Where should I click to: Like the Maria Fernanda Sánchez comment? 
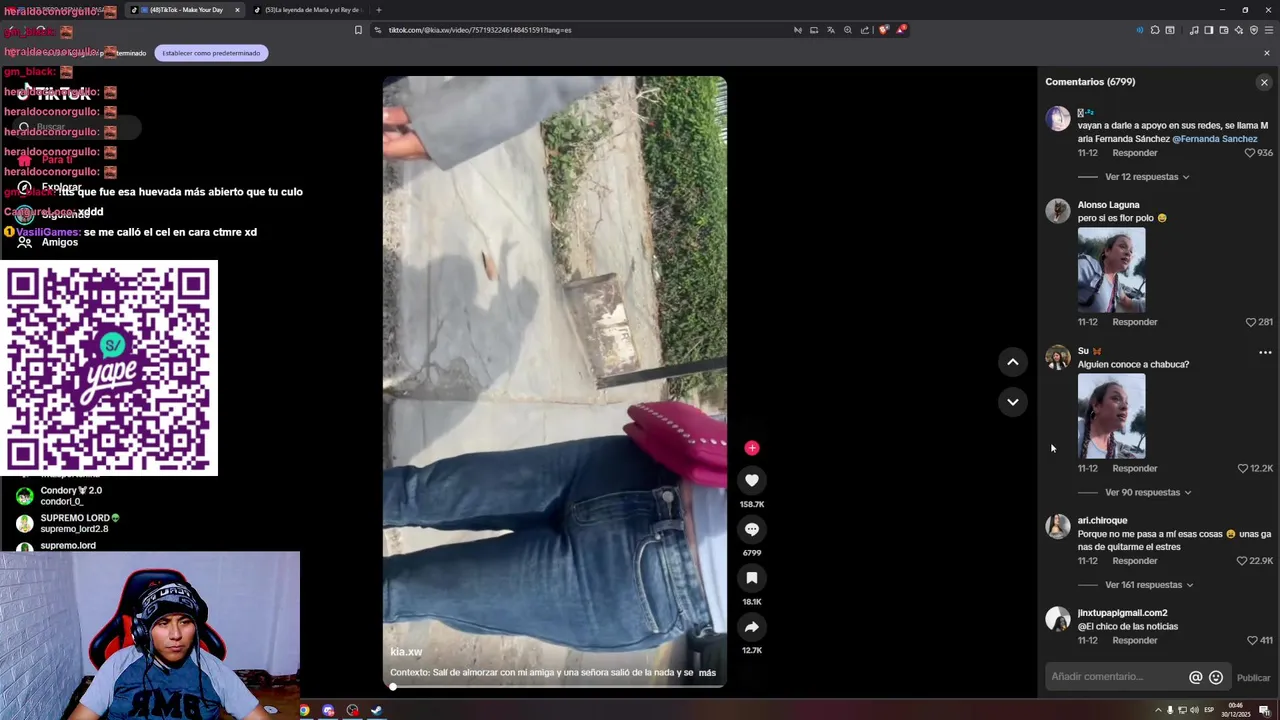(x=1249, y=153)
